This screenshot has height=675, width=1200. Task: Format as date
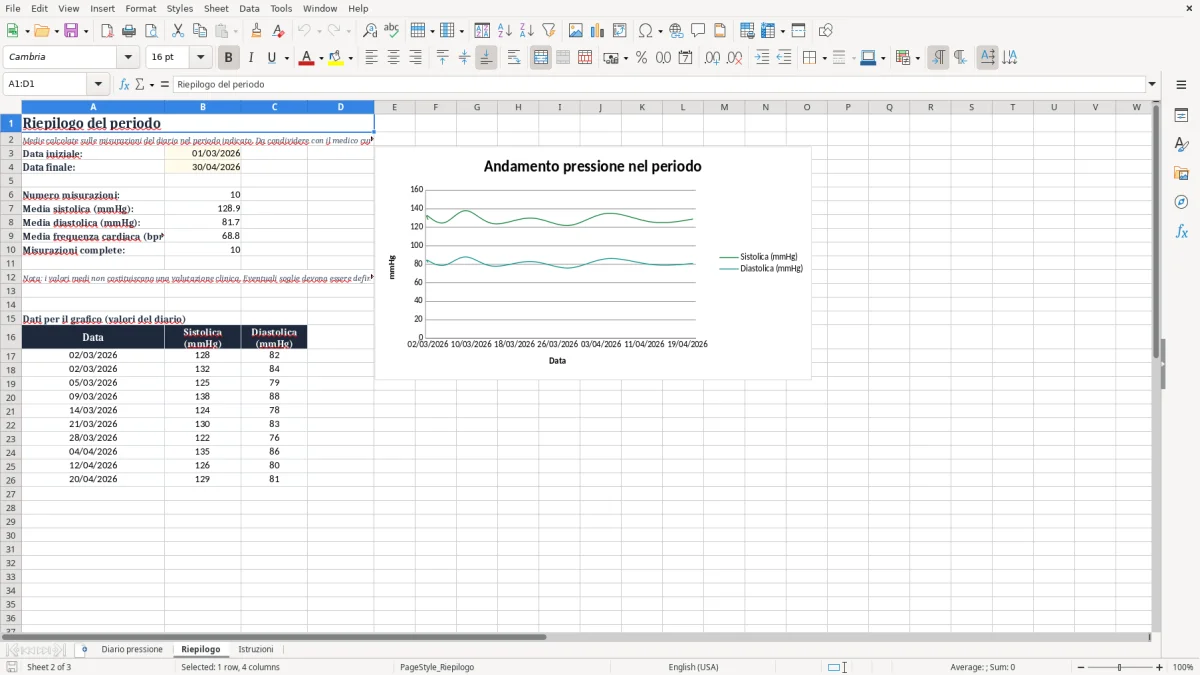686,58
